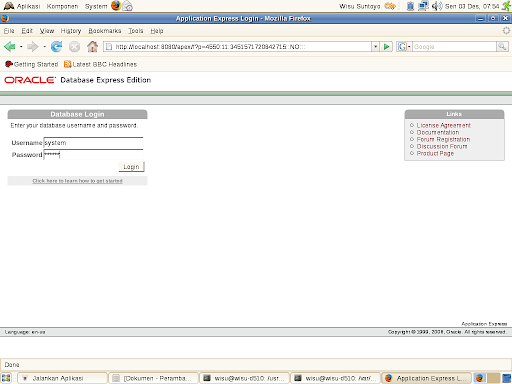Open the File menu
The height and width of the screenshot is (384, 512).
pyautogui.click(x=9, y=31)
